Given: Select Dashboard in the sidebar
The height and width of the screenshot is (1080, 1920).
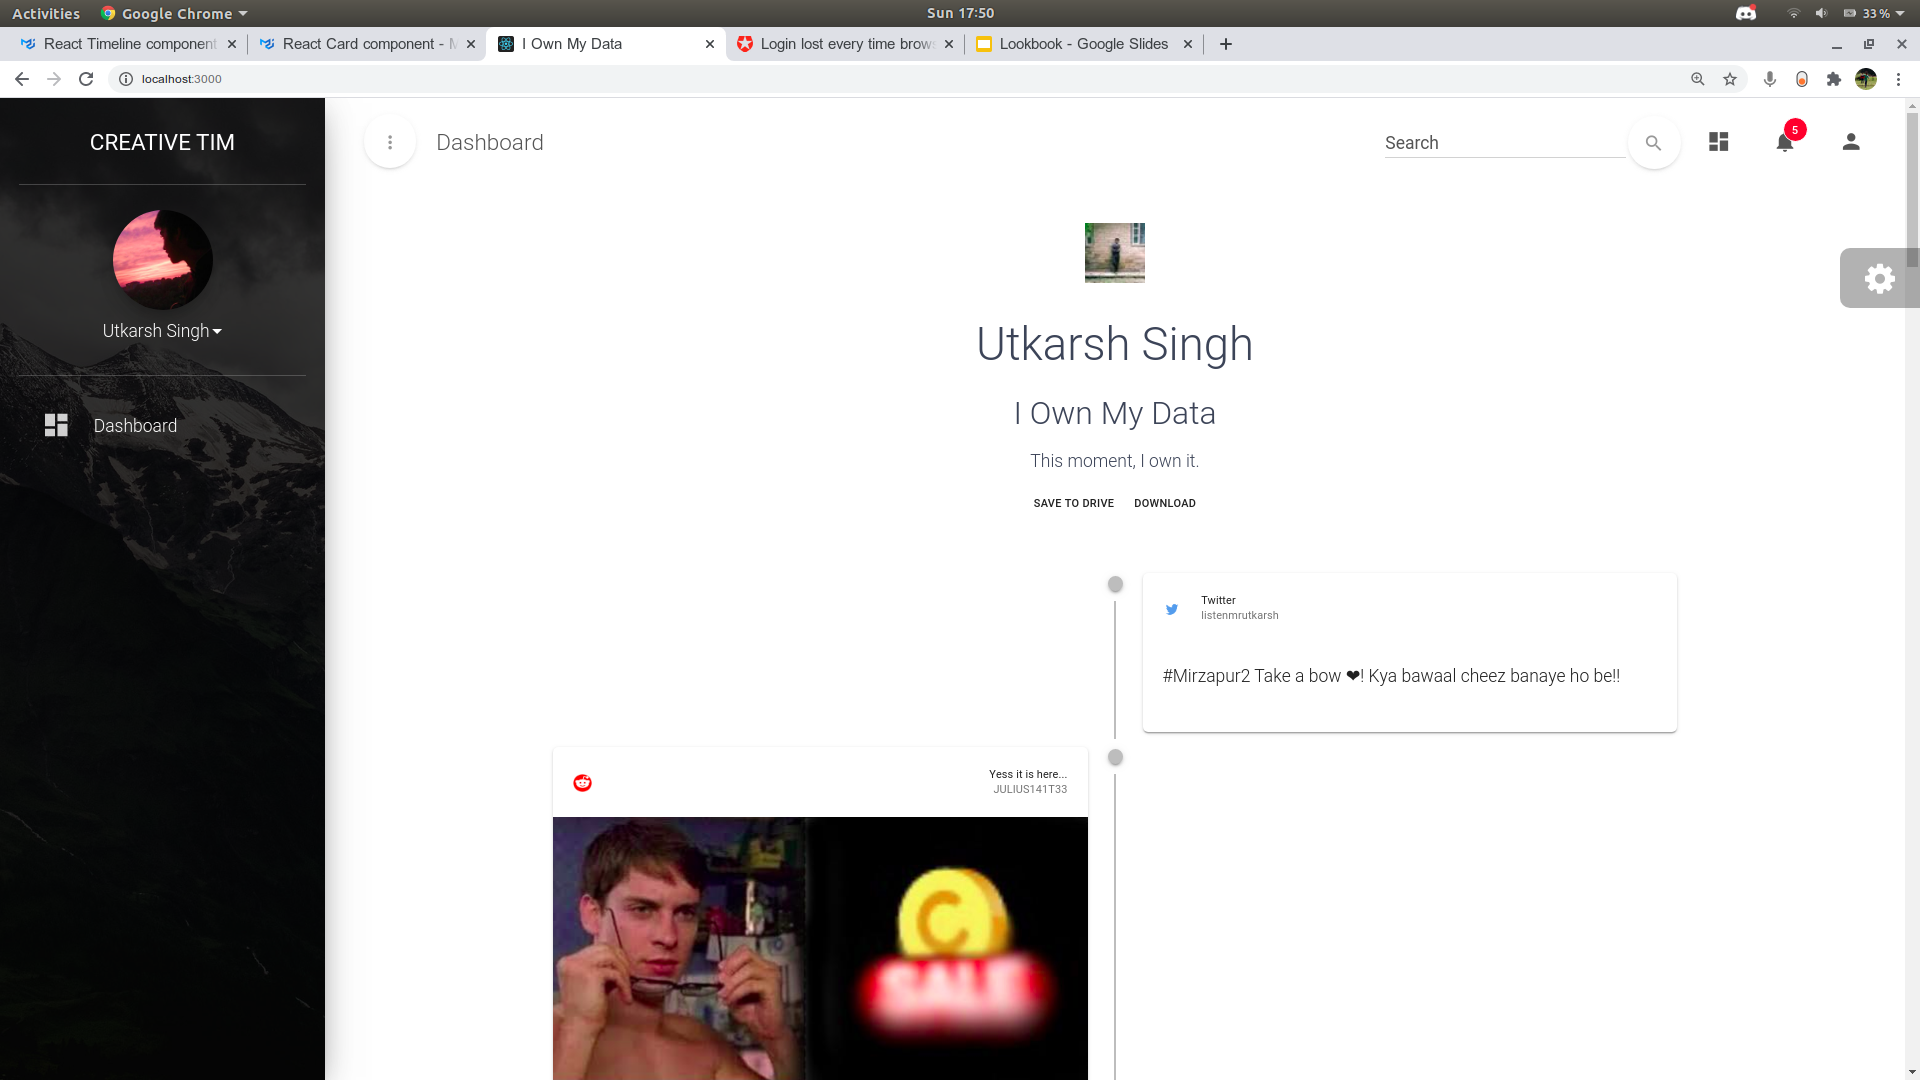Looking at the screenshot, I should (135, 426).
